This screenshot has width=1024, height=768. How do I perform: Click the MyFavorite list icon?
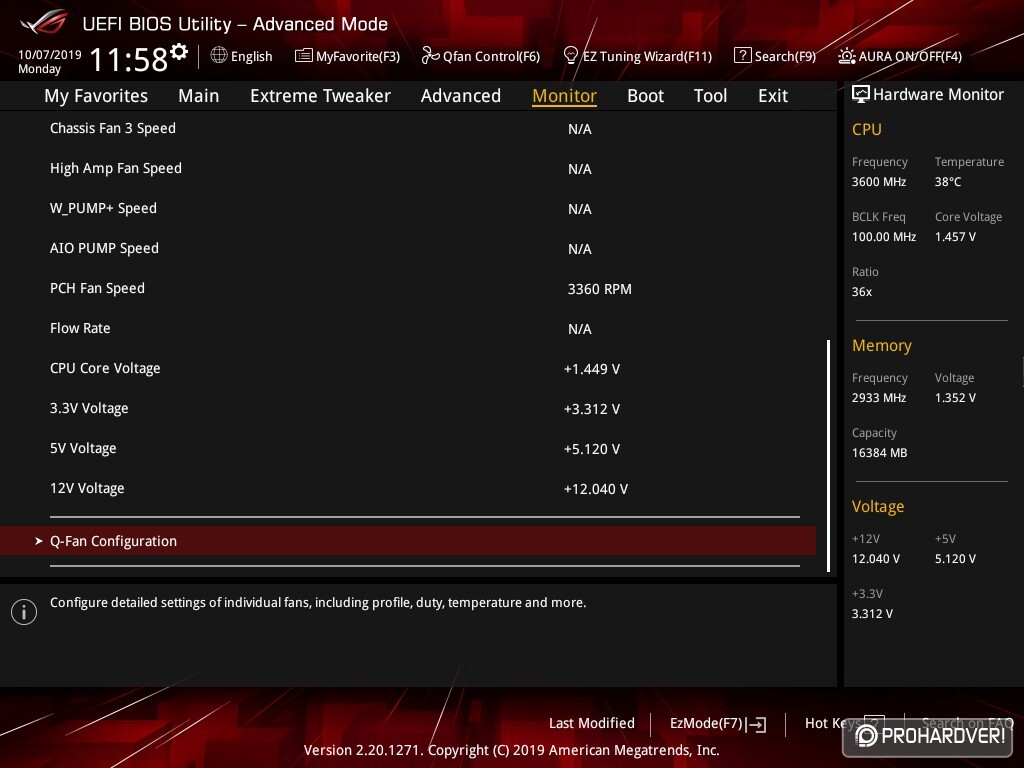click(x=304, y=56)
